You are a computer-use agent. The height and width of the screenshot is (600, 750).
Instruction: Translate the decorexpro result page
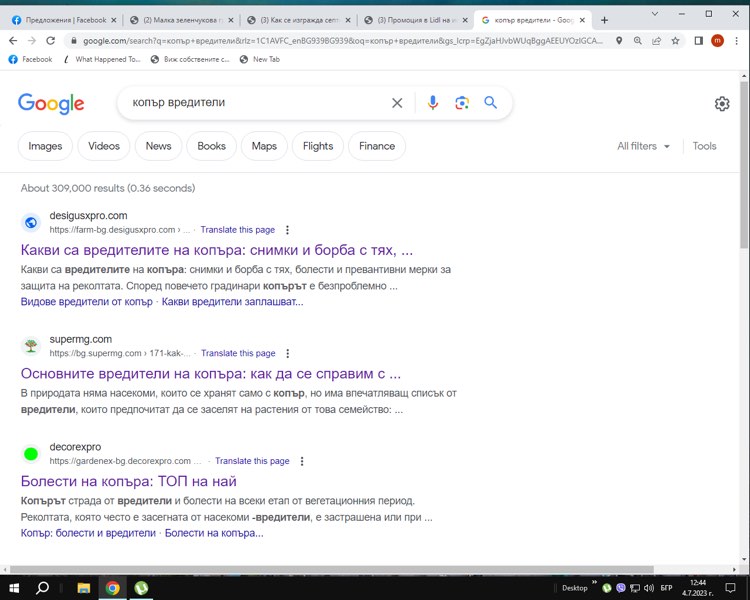click(252, 461)
